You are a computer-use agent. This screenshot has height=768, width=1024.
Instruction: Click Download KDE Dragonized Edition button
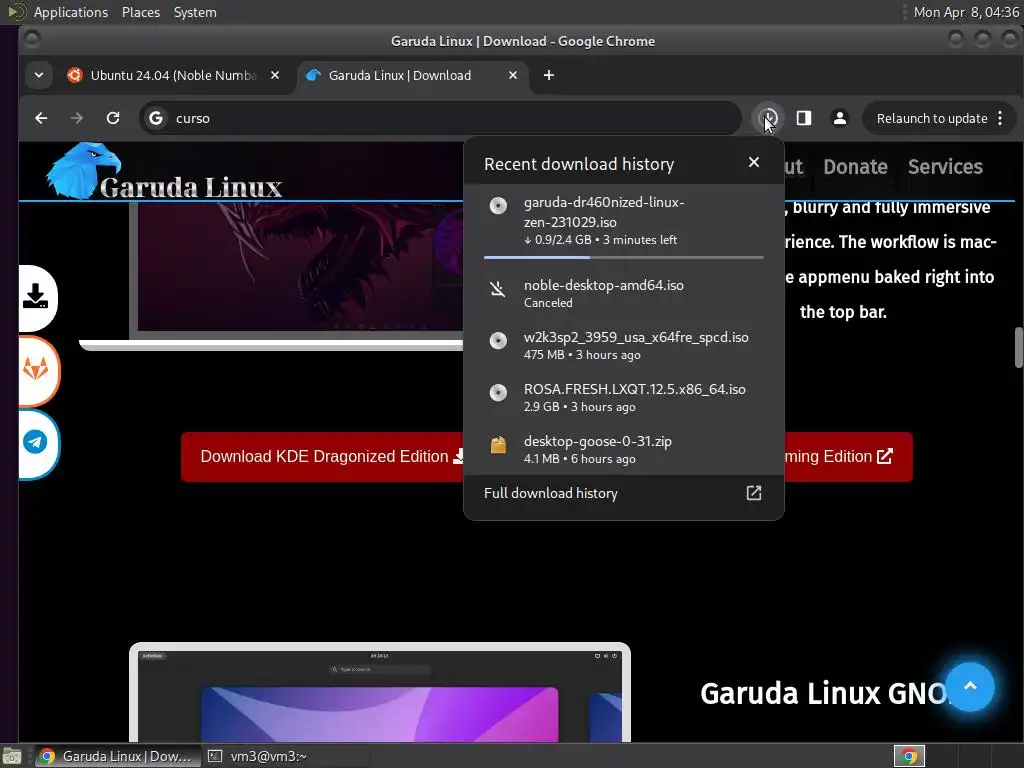coord(323,456)
